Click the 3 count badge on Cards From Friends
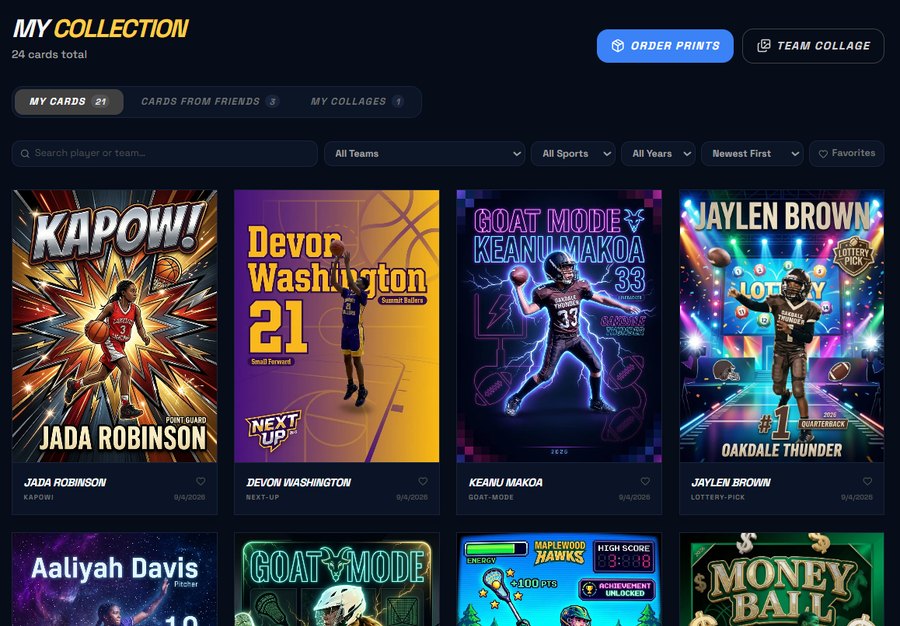Viewport: 900px width, 626px height. click(273, 102)
